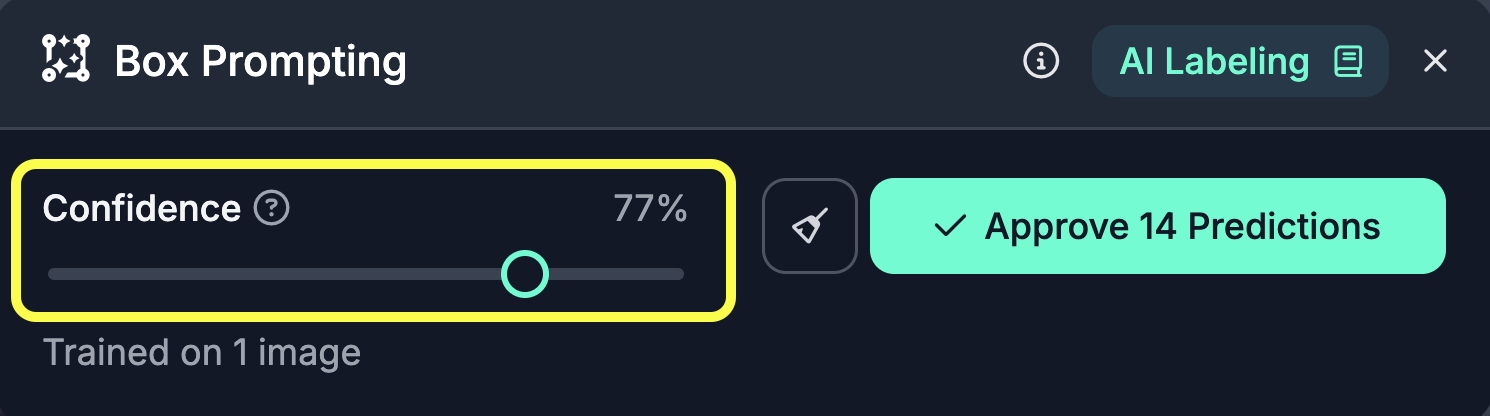Viewport: 1490px width, 416px height.
Task: Click the Box Prompting title text
Action: tap(260, 62)
